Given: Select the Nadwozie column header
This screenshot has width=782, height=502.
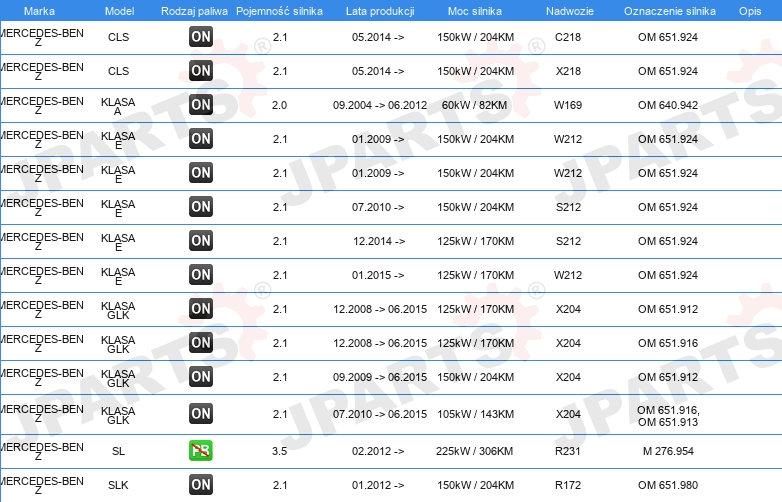Looking at the screenshot, I should point(570,11).
